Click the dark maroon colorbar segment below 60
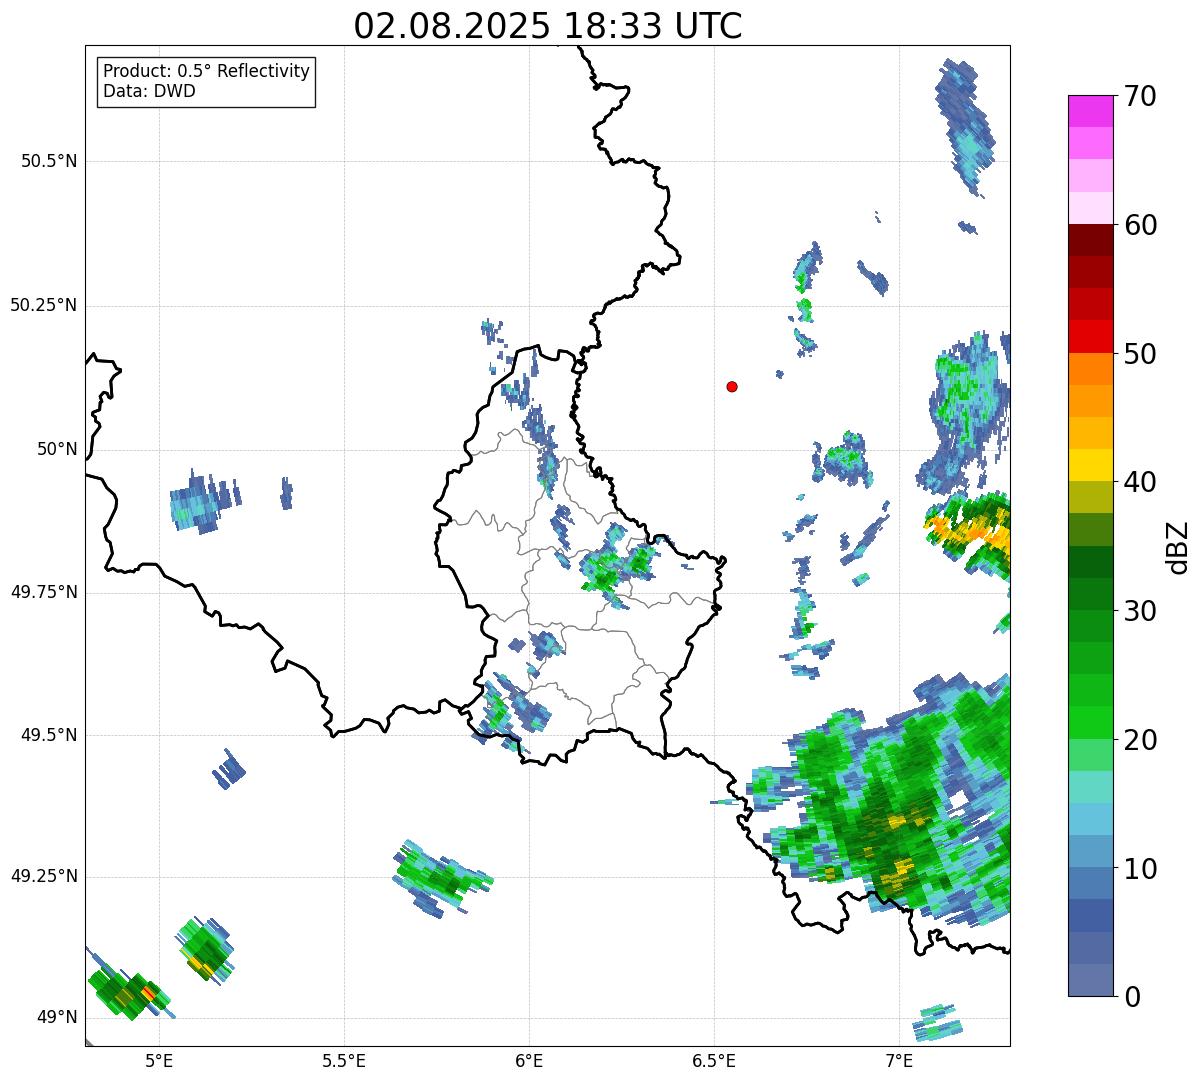The width and height of the screenshot is (1202, 1081). click(1091, 240)
